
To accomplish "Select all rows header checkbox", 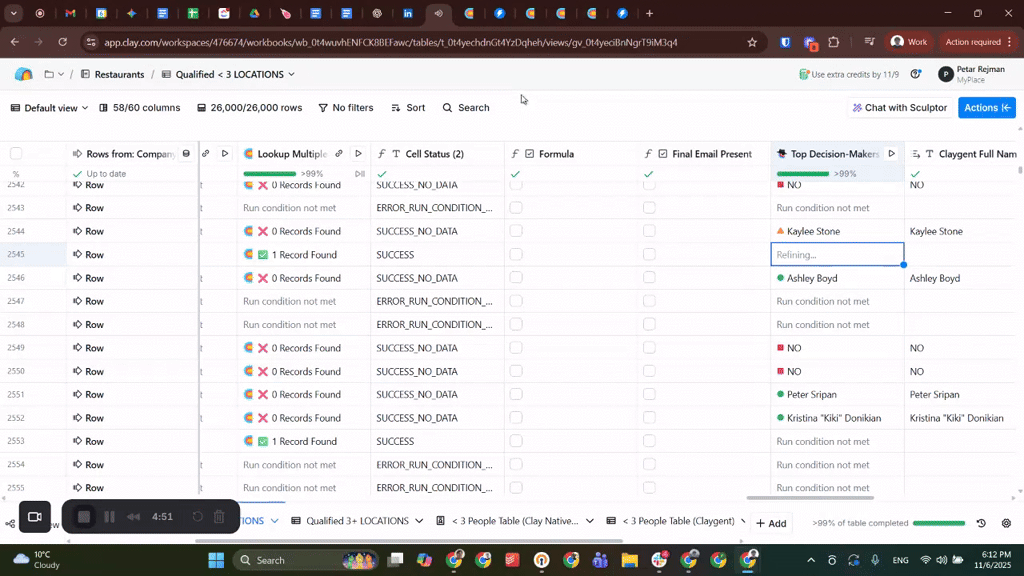I will pyautogui.click(x=16, y=154).
